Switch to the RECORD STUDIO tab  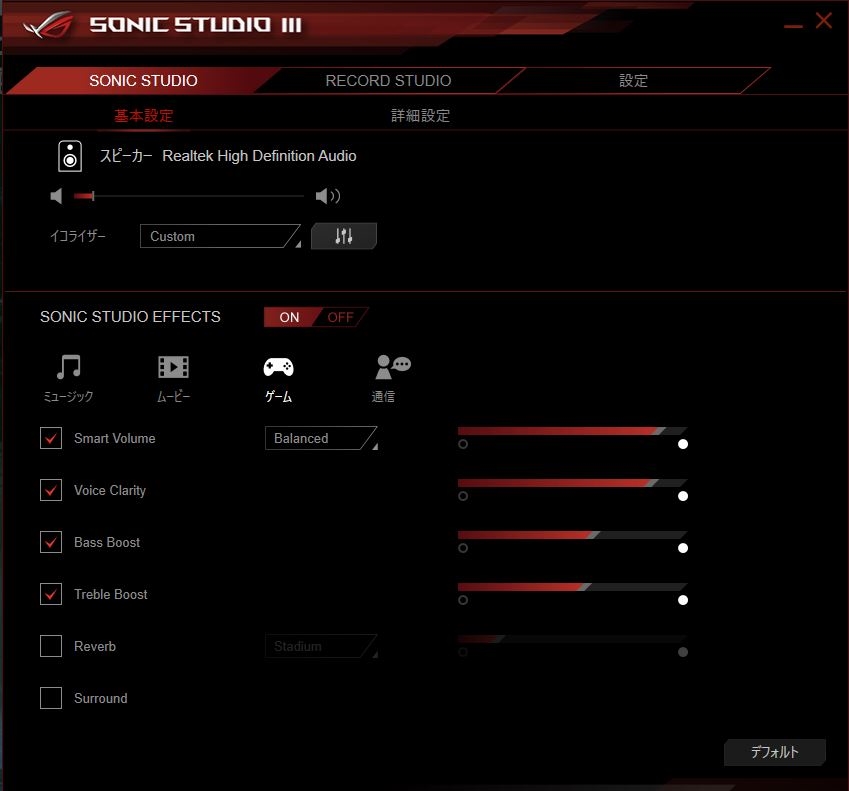pos(388,81)
